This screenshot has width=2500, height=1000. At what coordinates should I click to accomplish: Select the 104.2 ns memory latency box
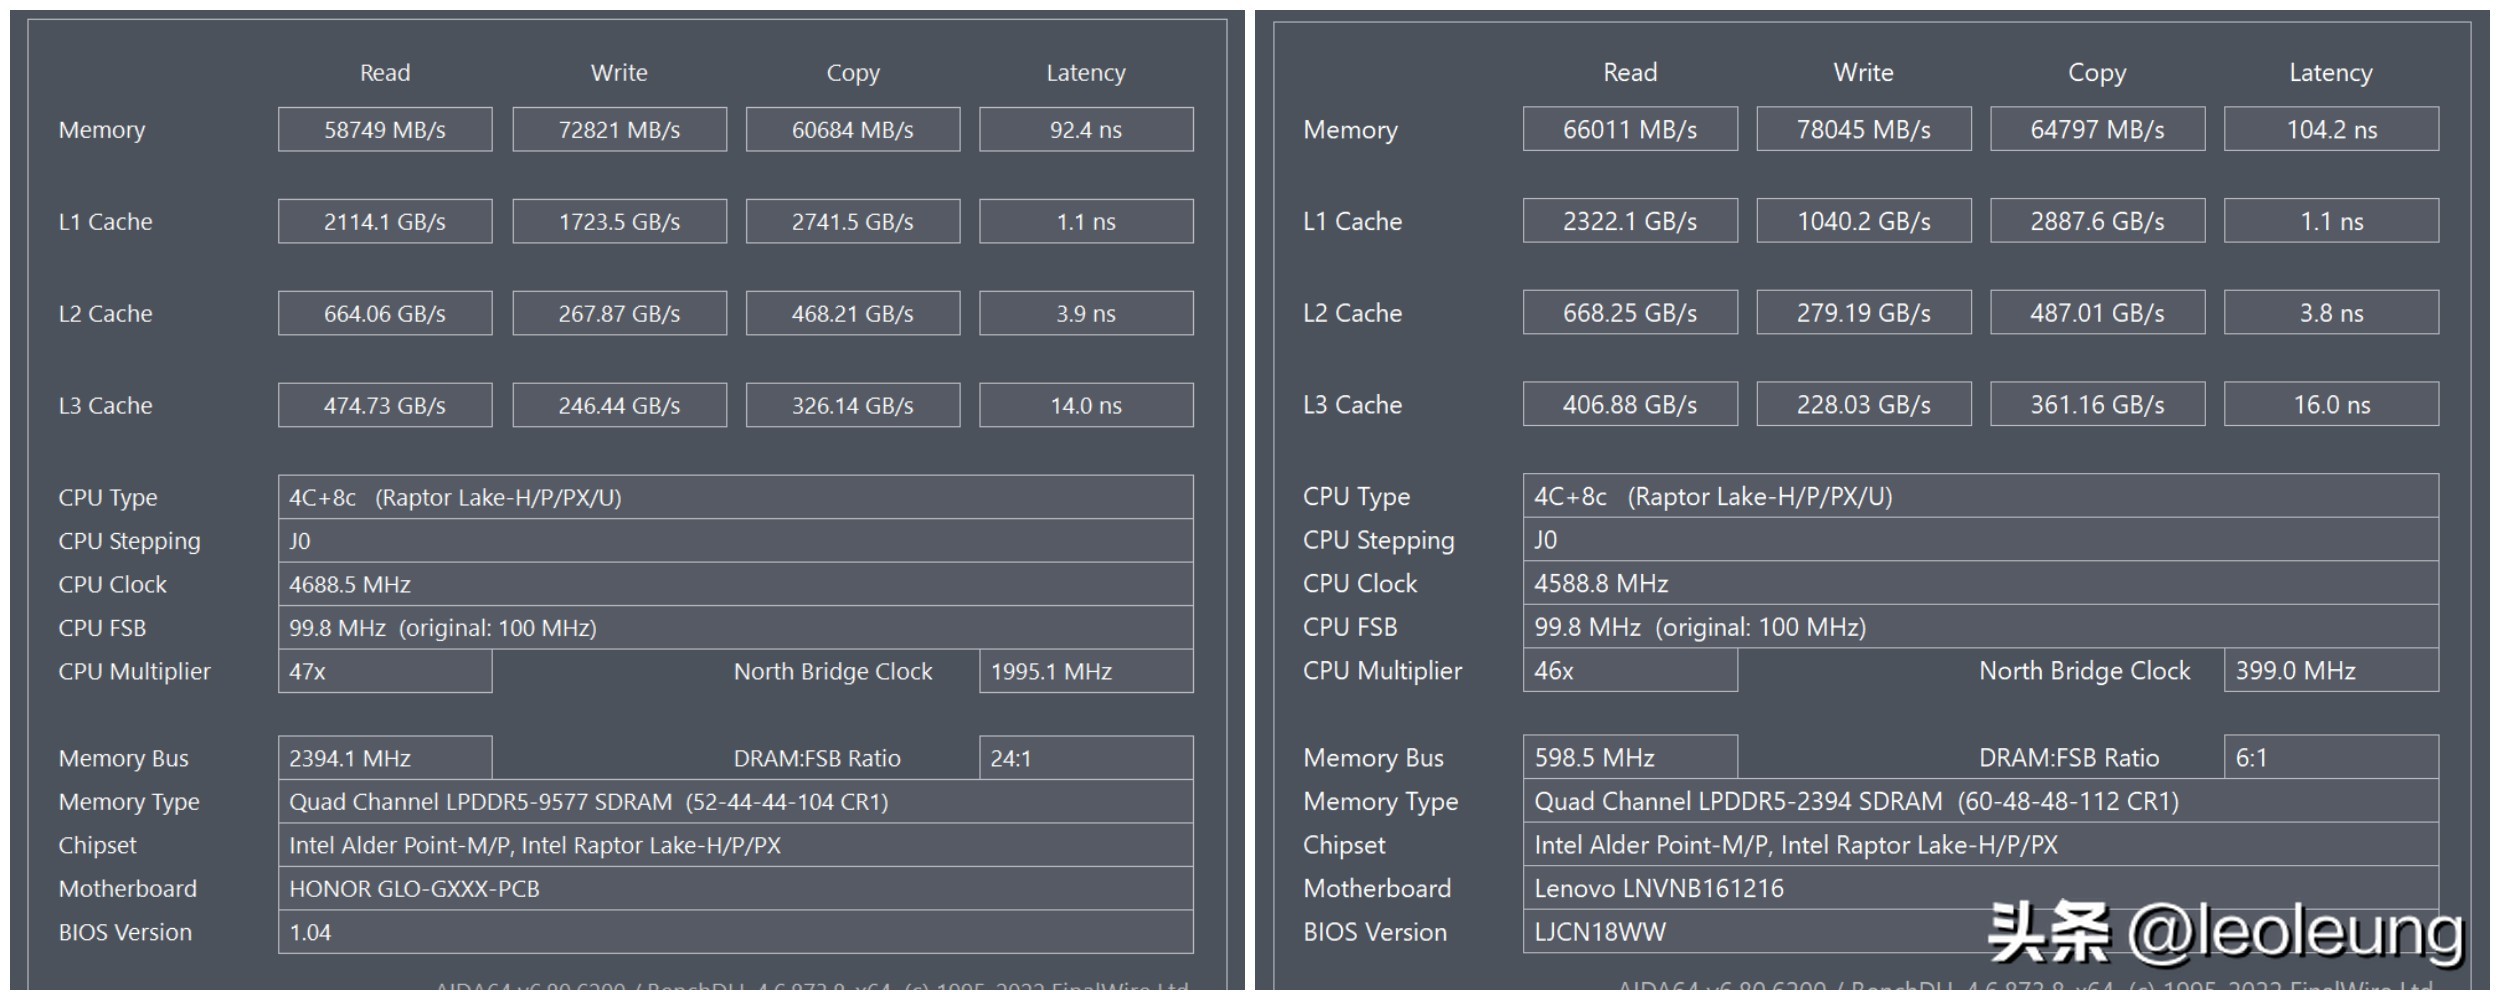pos(2331,130)
